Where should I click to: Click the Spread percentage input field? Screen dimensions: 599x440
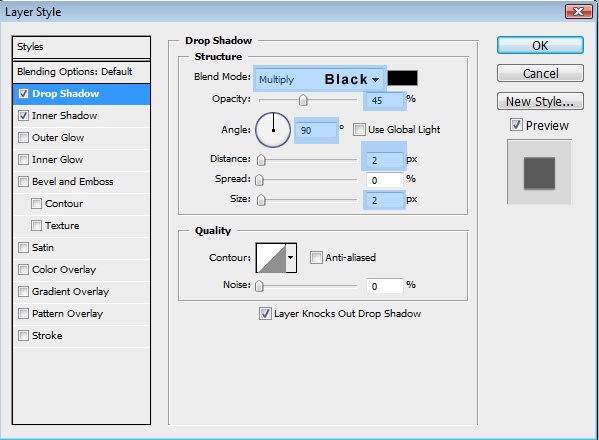[385, 180]
